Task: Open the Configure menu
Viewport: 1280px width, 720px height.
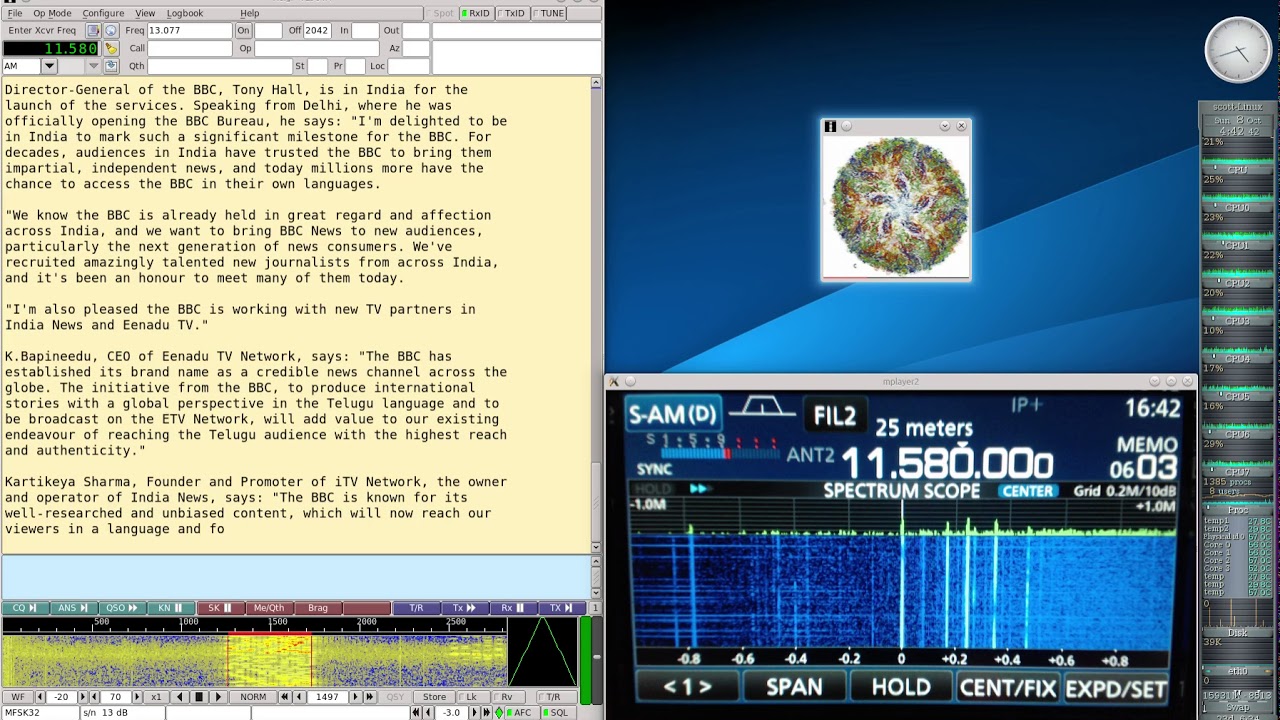Action: (x=103, y=13)
